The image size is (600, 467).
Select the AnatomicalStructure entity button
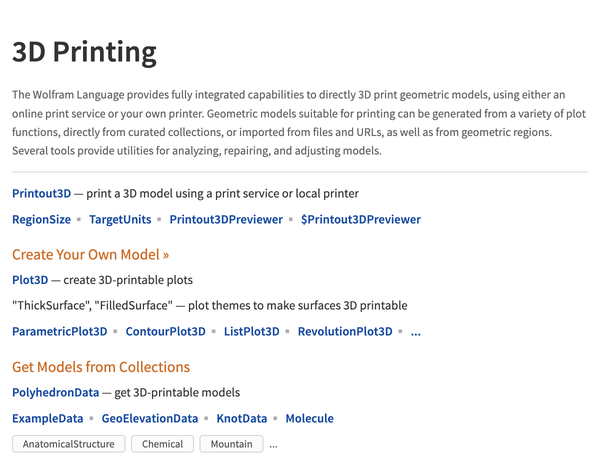(68, 444)
